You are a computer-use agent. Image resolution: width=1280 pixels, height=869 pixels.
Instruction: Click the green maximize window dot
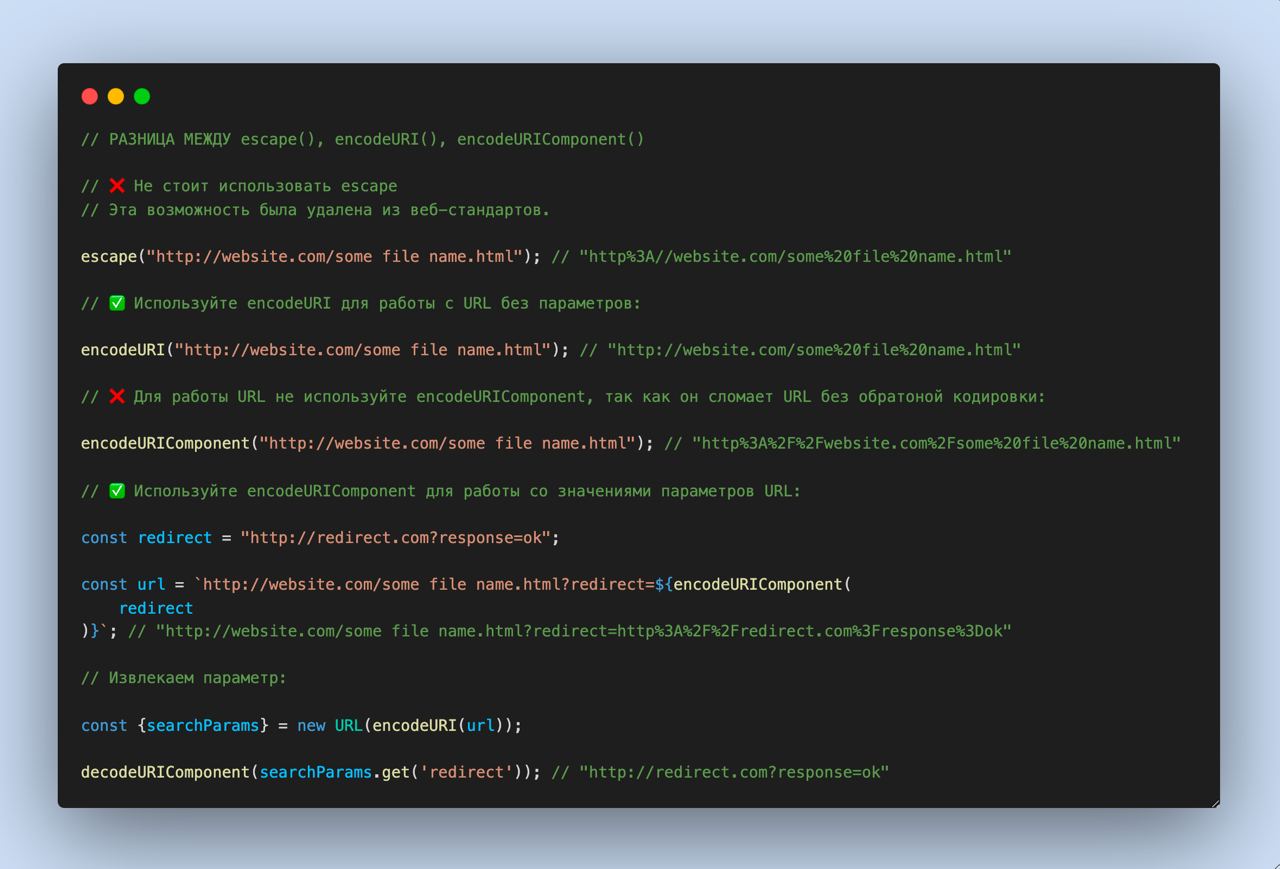[x=142, y=96]
